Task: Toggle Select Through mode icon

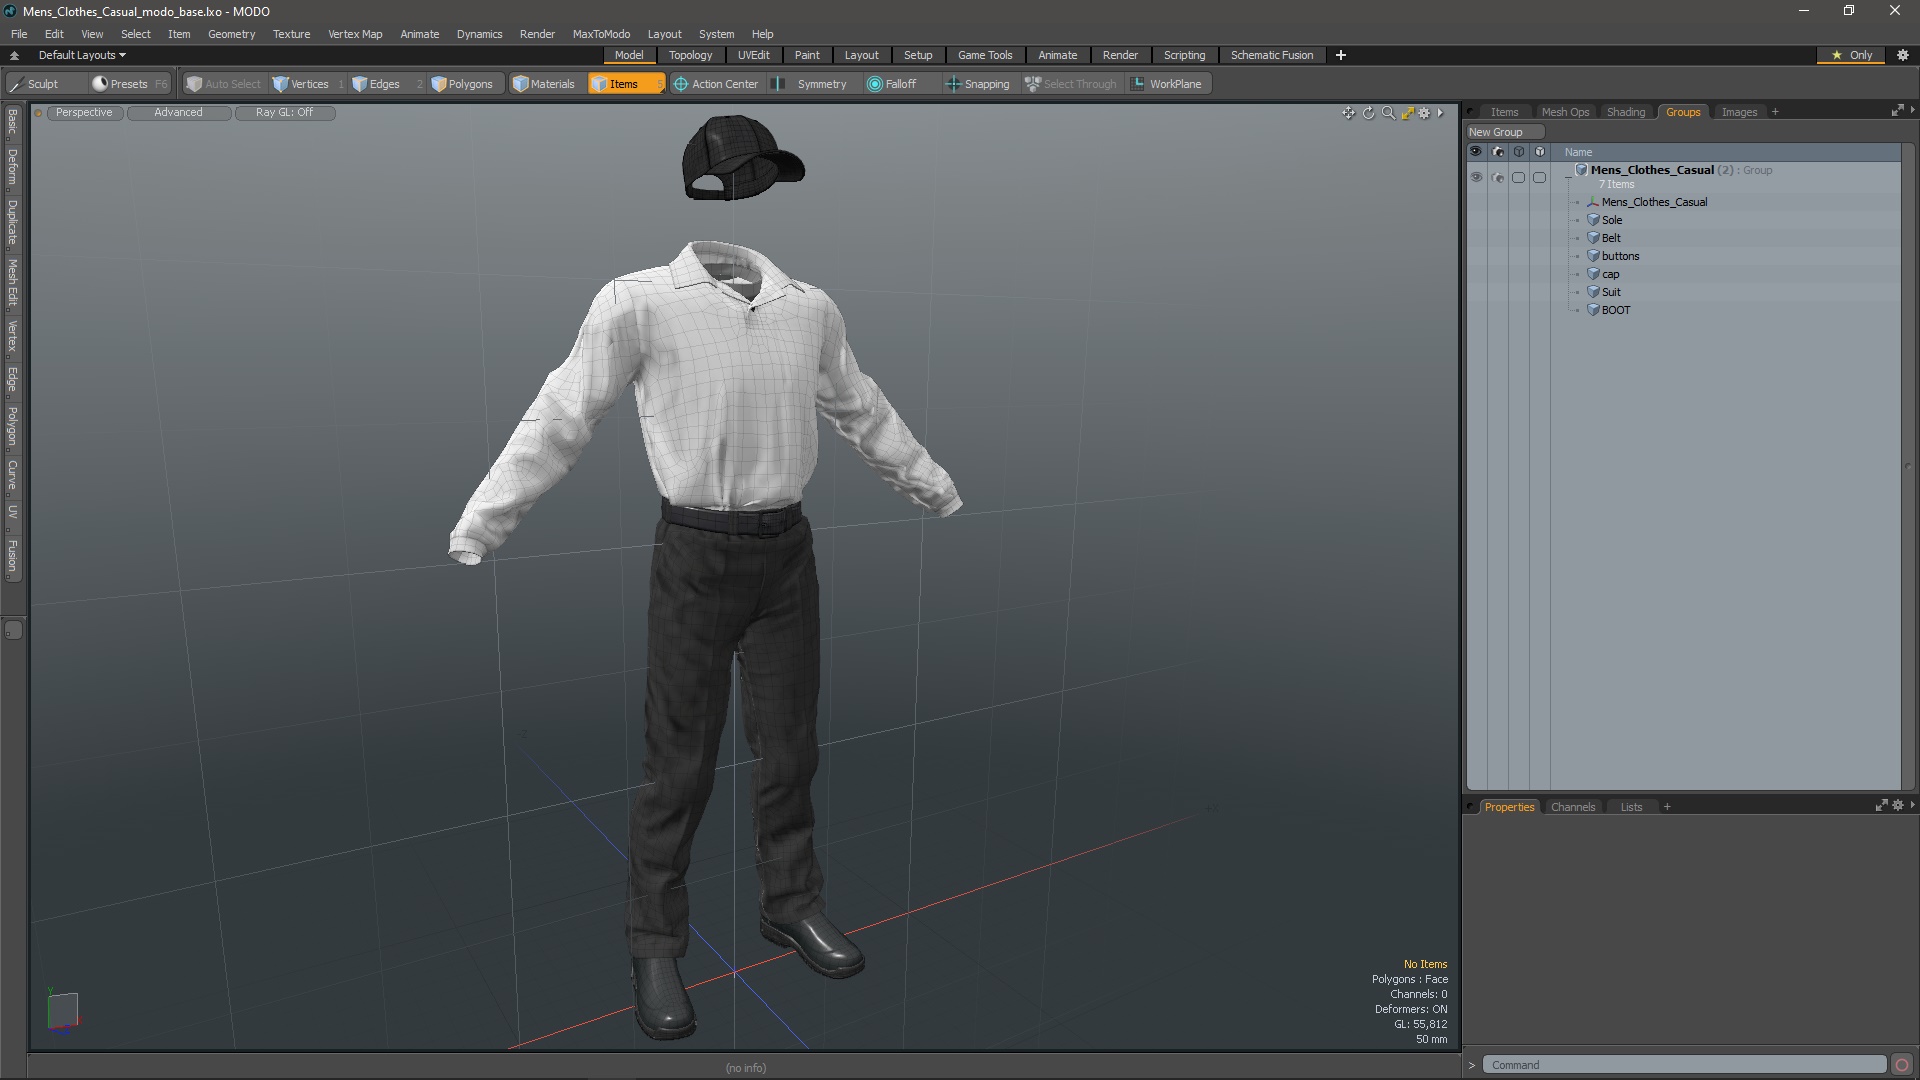Action: tap(1033, 83)
